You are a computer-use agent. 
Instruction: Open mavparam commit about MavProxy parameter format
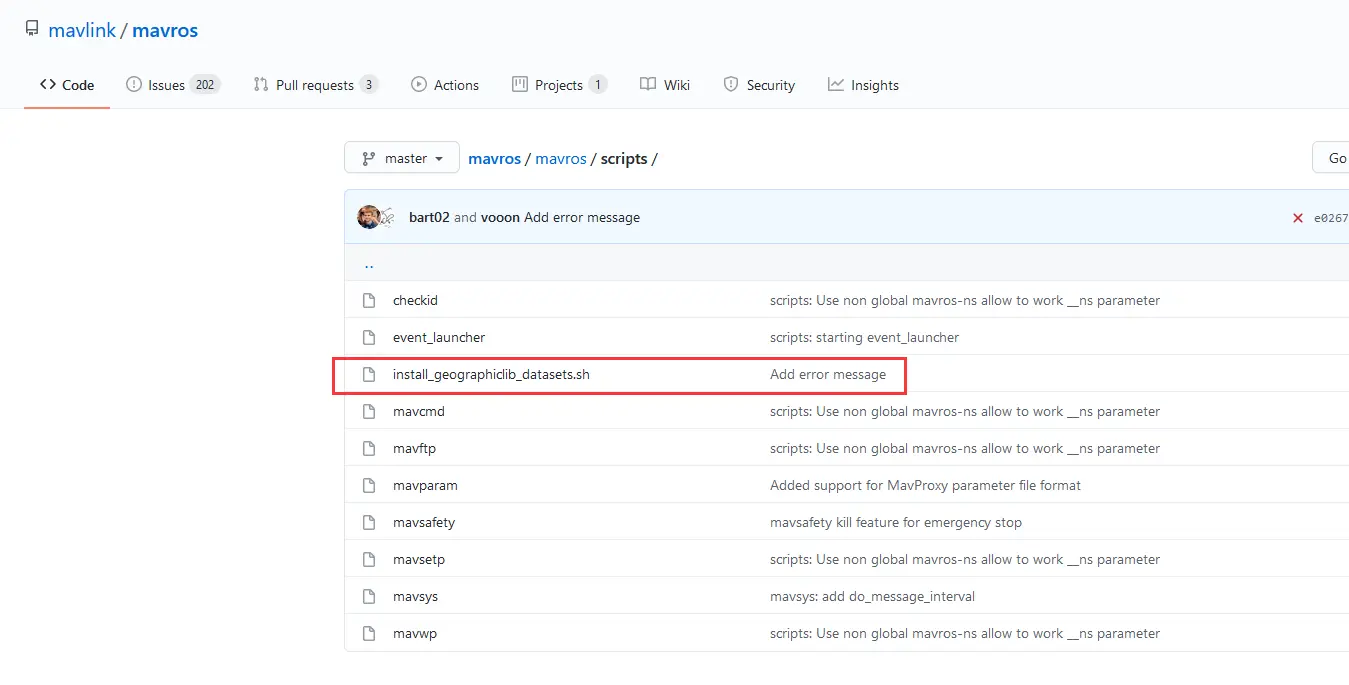pyautogui.click(x=925, y=485)
